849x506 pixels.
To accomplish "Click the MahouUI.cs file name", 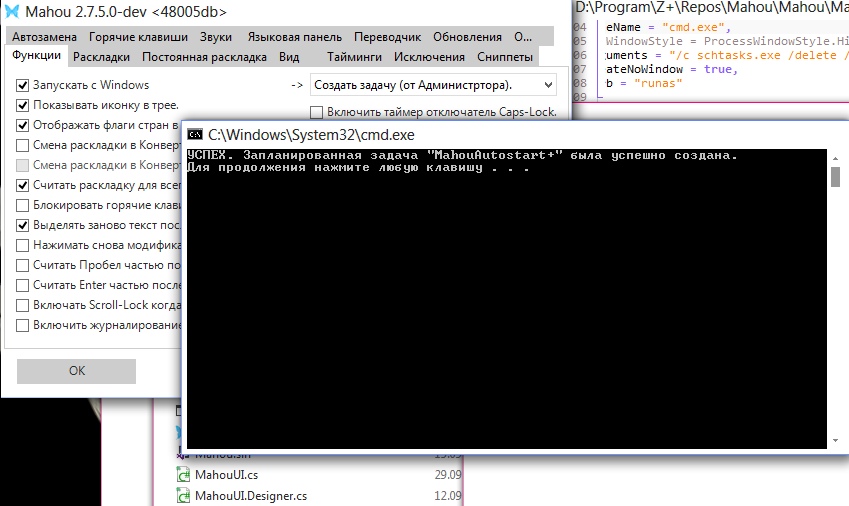I will [226, 475].
